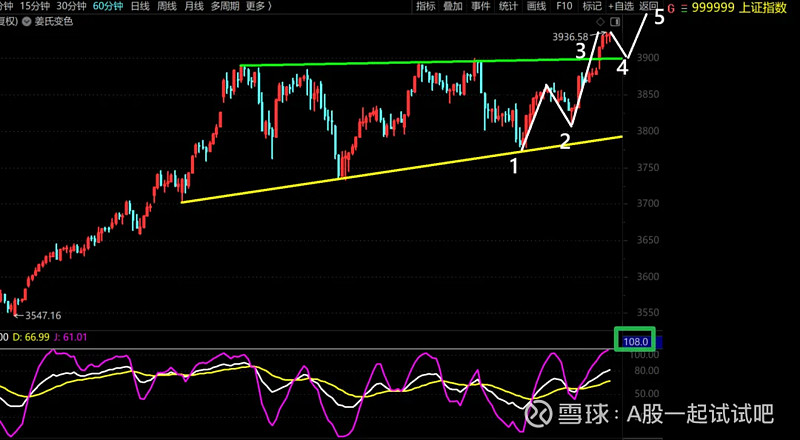Open the 指标 indicators toolbar button

tap(426, 6)
